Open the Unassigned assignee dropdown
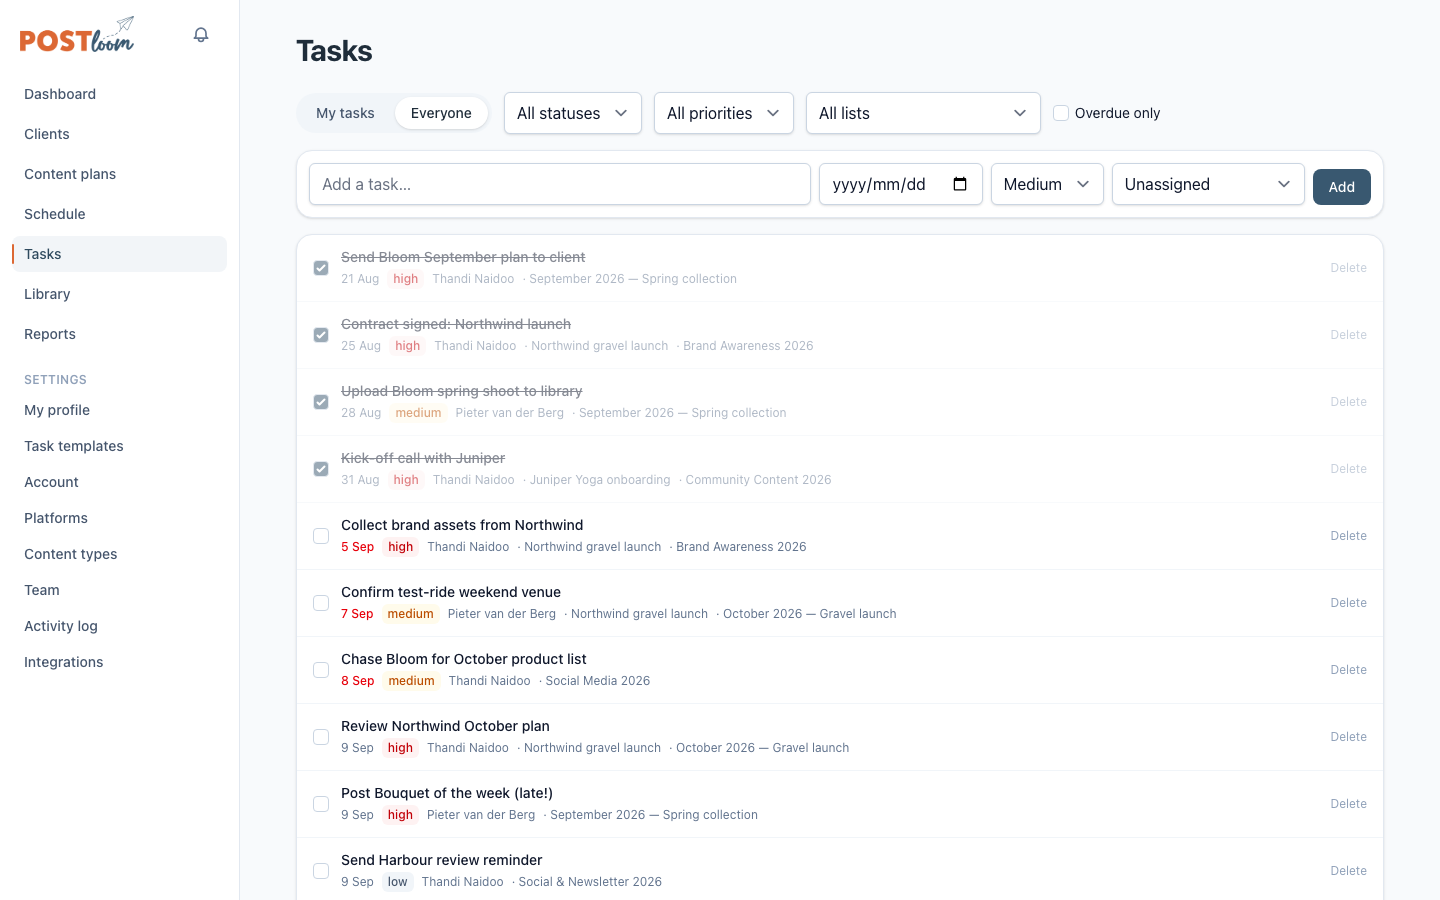 tap(1208, 184)
